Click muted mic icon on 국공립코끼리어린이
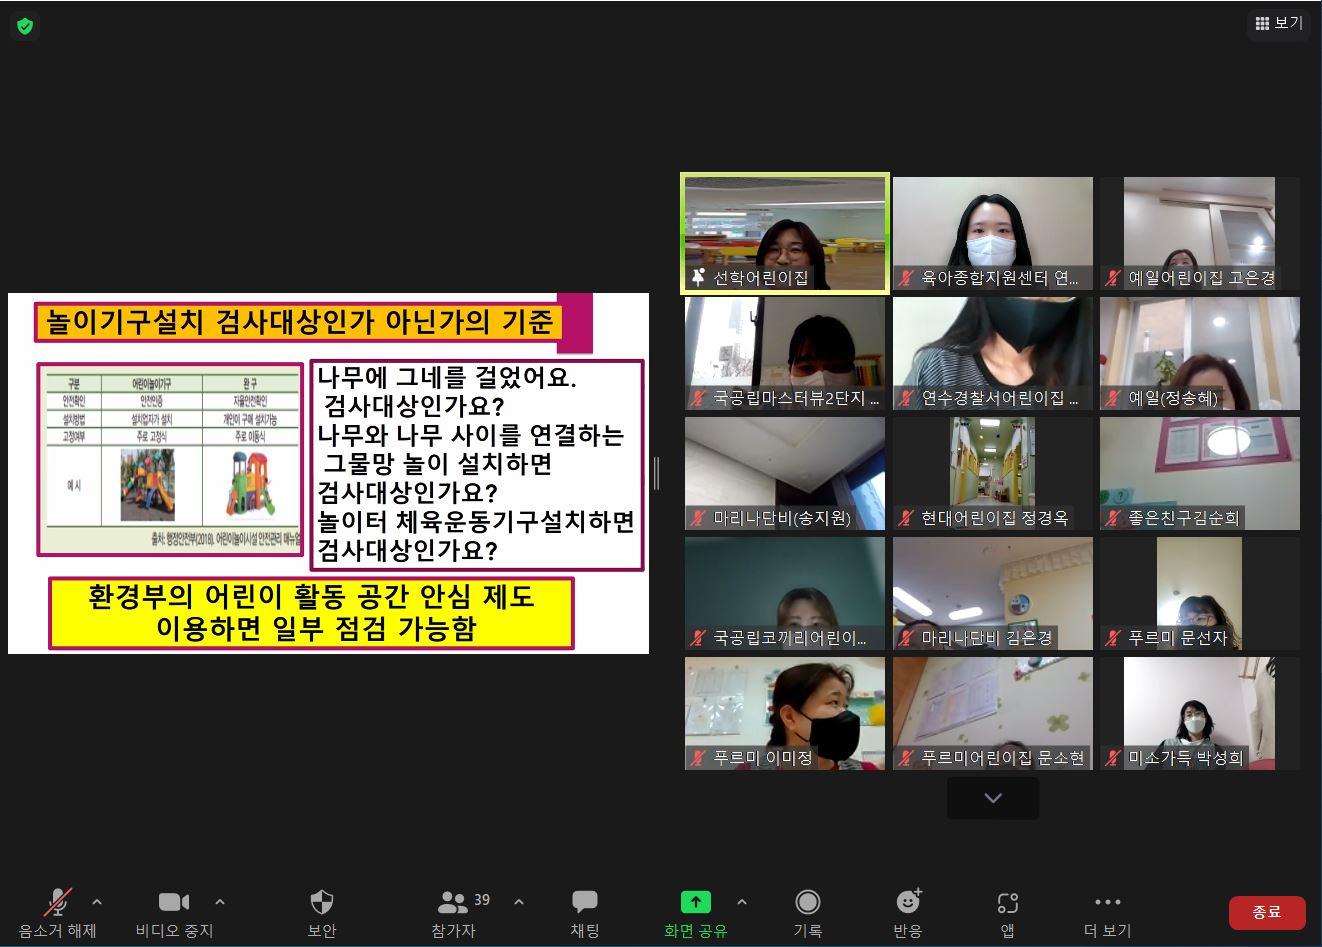Image resolution: width=1322 pixels, height=947 pixels. click(698, 638)
